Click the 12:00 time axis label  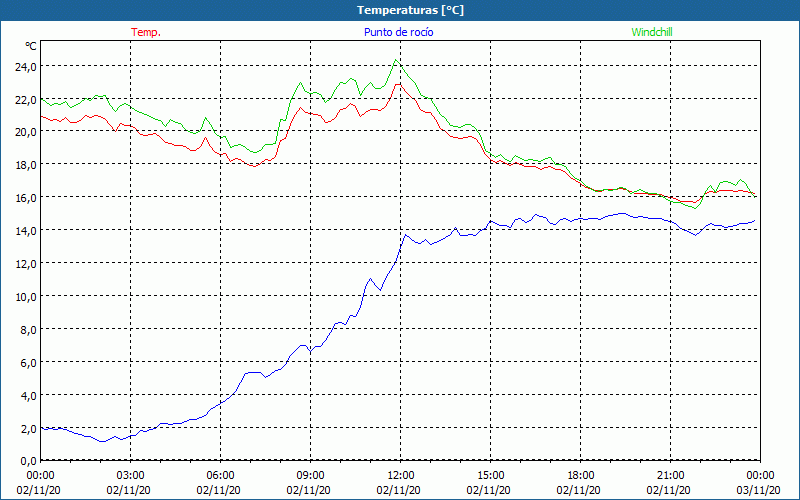click(401, 476)
